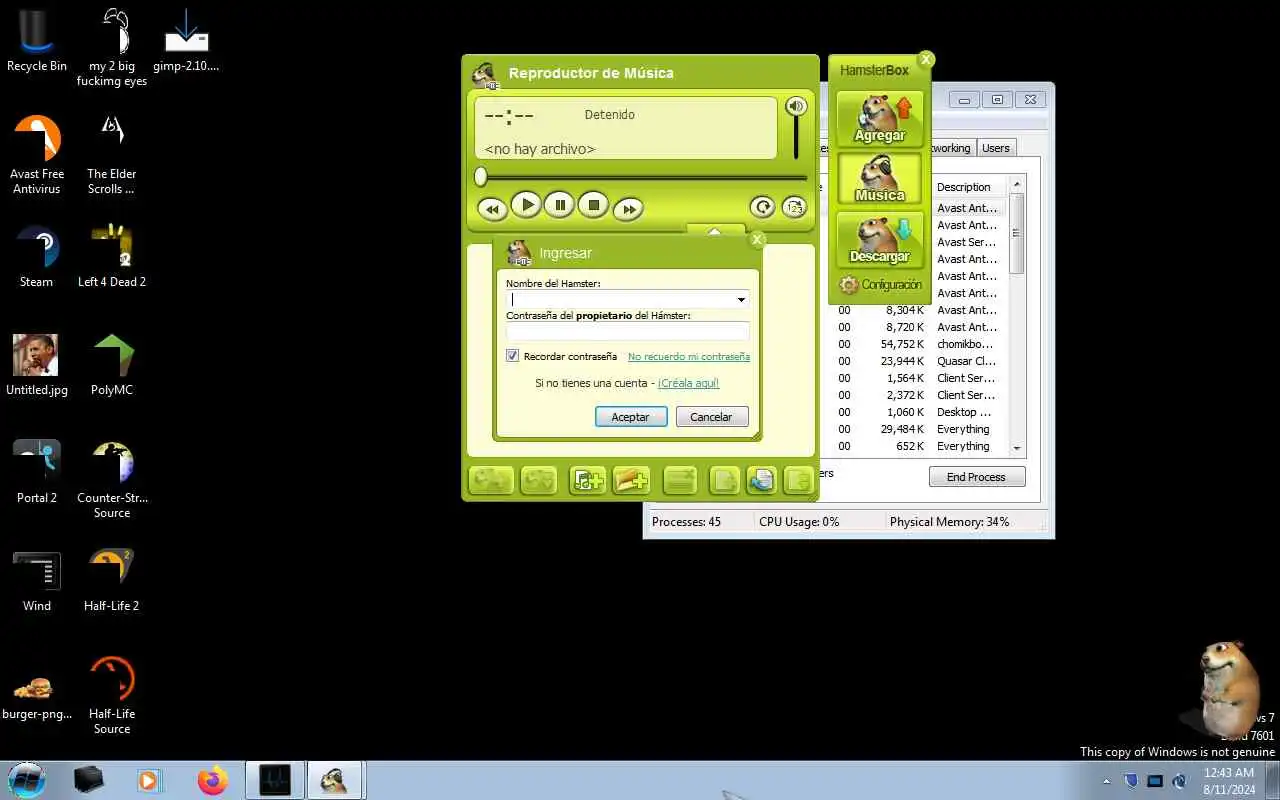The width and height of the screenshot is (1280, 800).
Task: Skip to previous track with rewind button
Action: tap(491, 209)
